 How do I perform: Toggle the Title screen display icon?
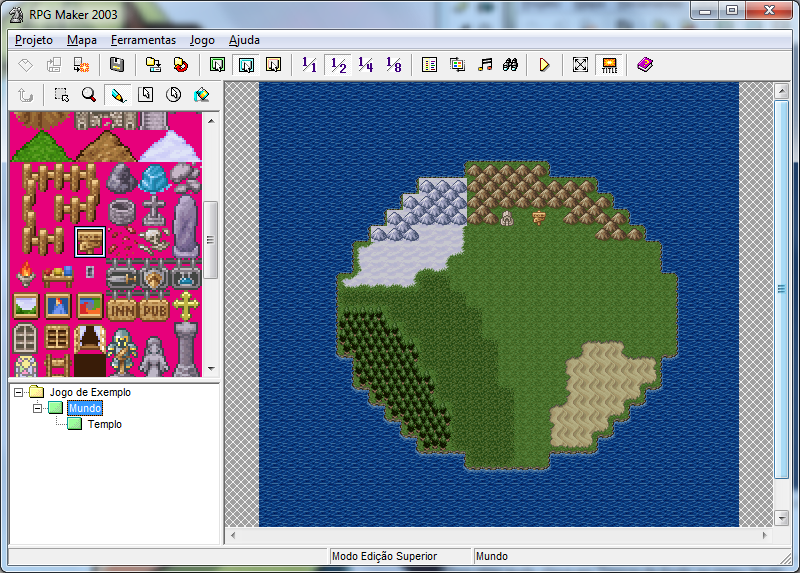609,65
